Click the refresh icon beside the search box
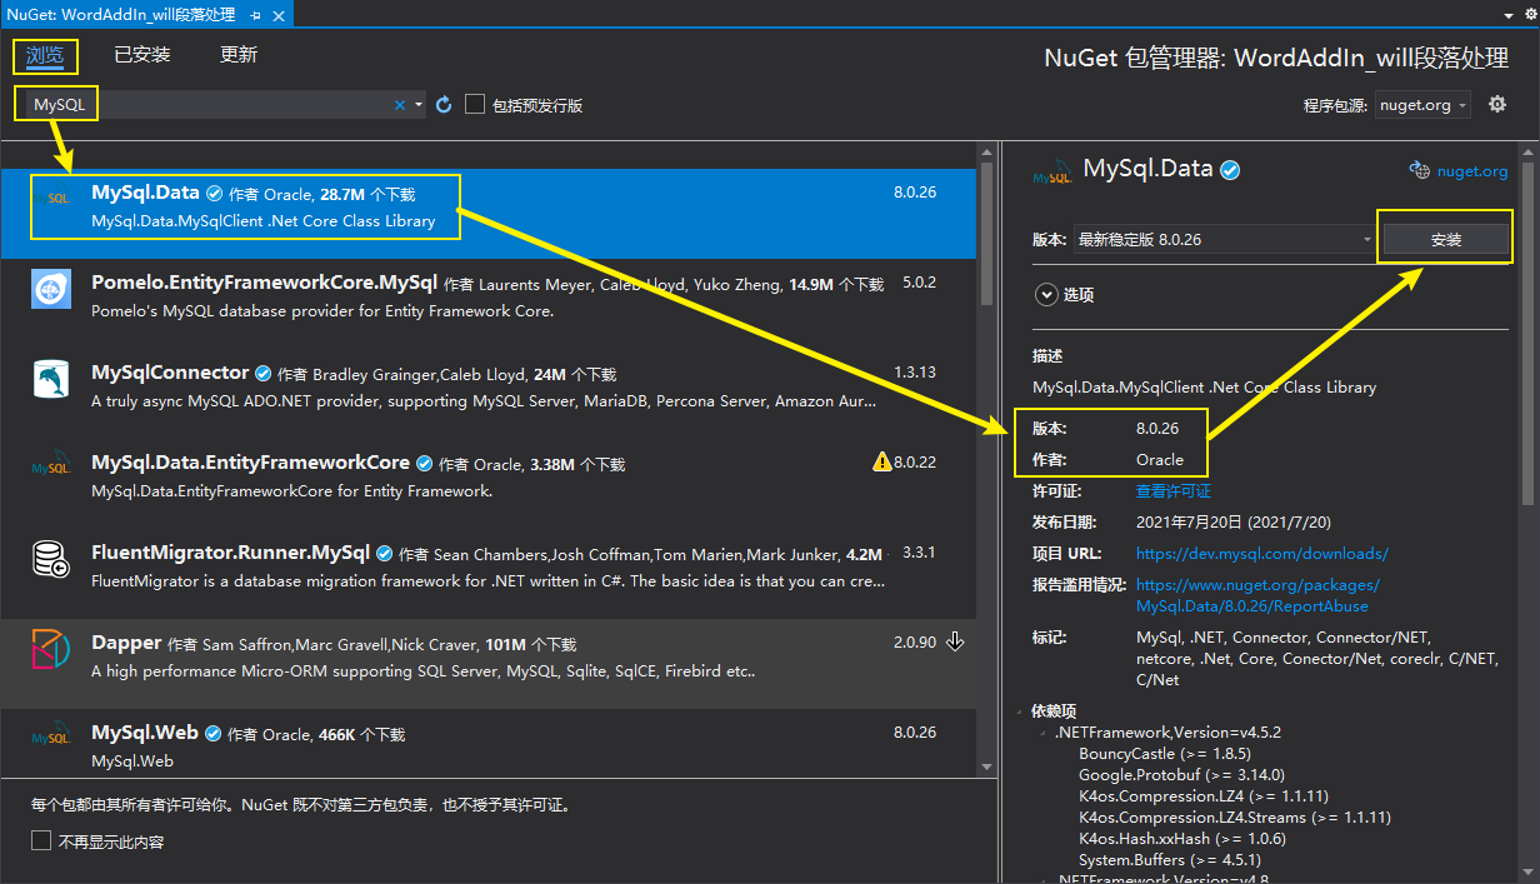This screenshot has height=884, width=1540. click(443, 104)
